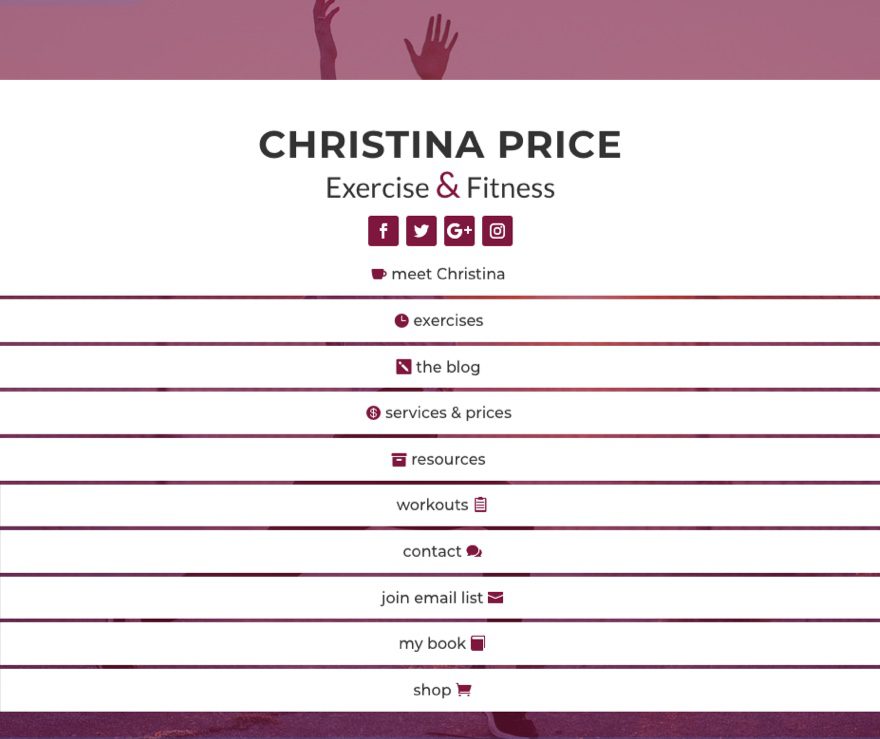Click the Exercise & Fitness tagline

(x=440, y=187)
